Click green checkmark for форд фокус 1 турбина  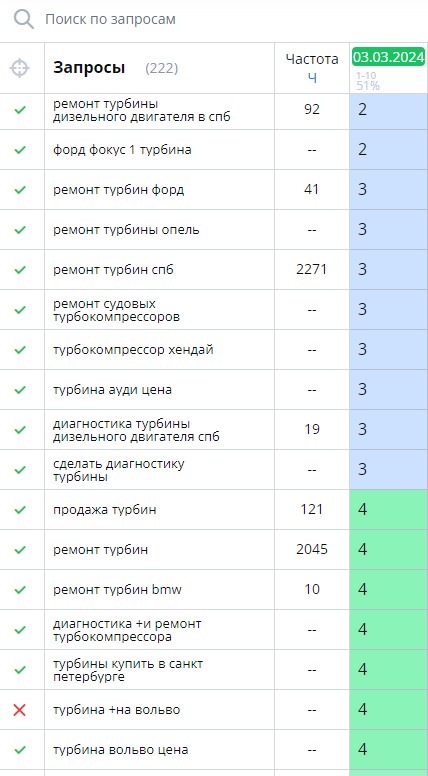click(x=20, y=149)
